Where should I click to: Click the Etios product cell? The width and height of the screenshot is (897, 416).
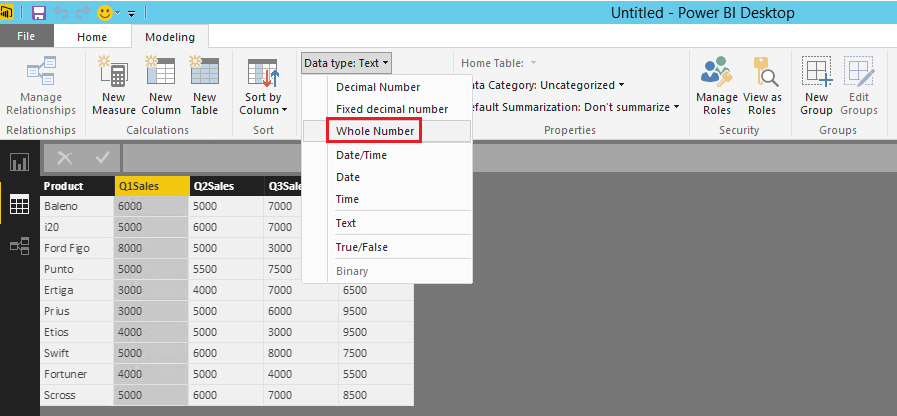pyautogui.click(x=77, y=332)
